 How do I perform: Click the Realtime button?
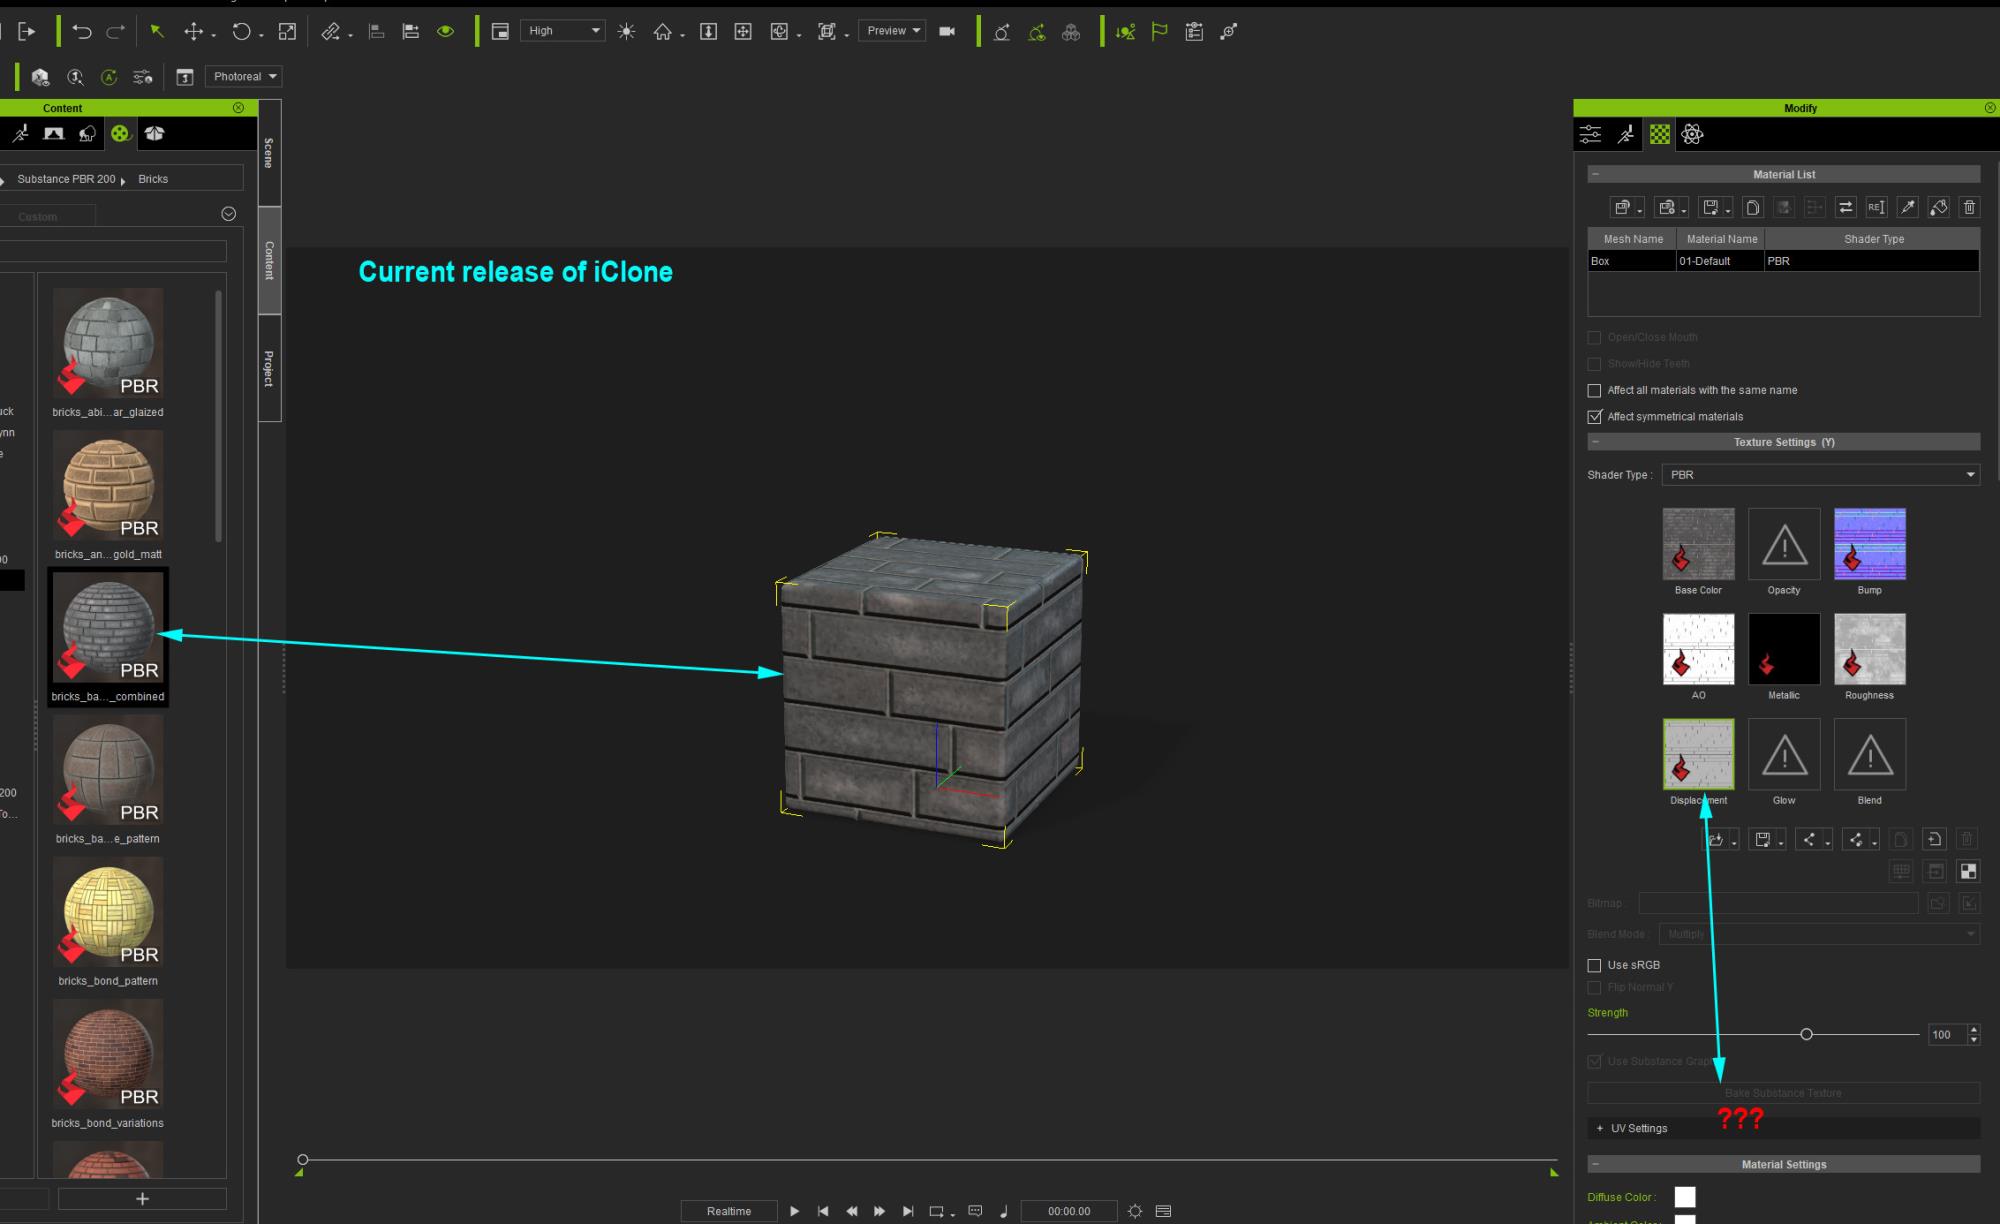(729, 1211)
